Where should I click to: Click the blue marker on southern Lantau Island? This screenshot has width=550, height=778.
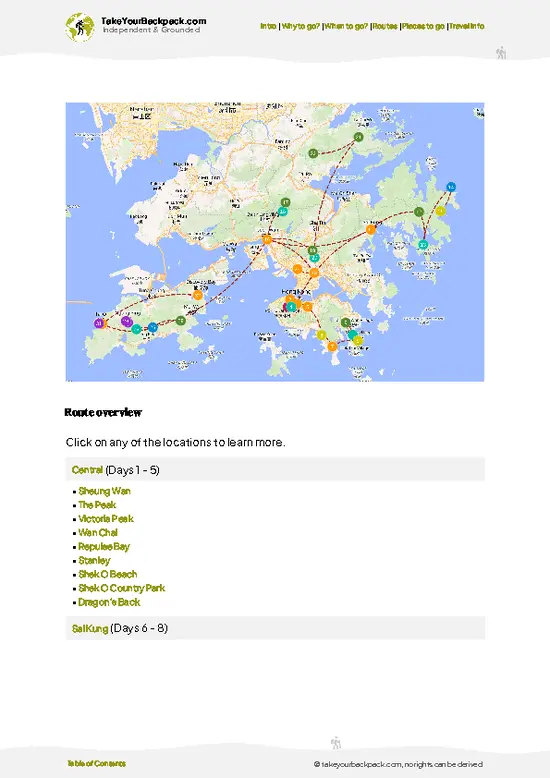(152, 327)
